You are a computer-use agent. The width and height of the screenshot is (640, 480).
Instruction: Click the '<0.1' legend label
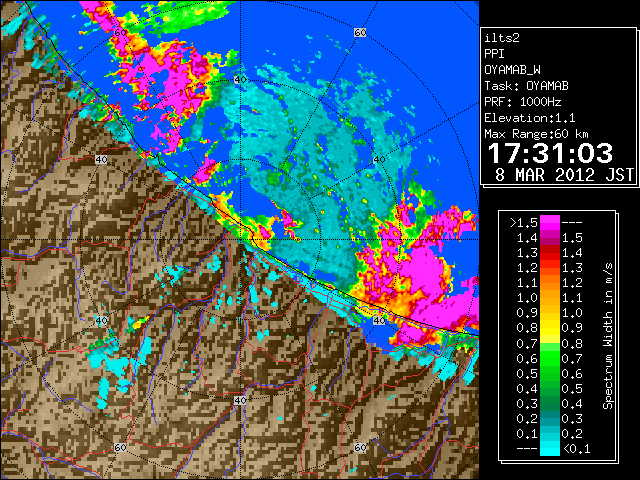click(x=576, y=449)
